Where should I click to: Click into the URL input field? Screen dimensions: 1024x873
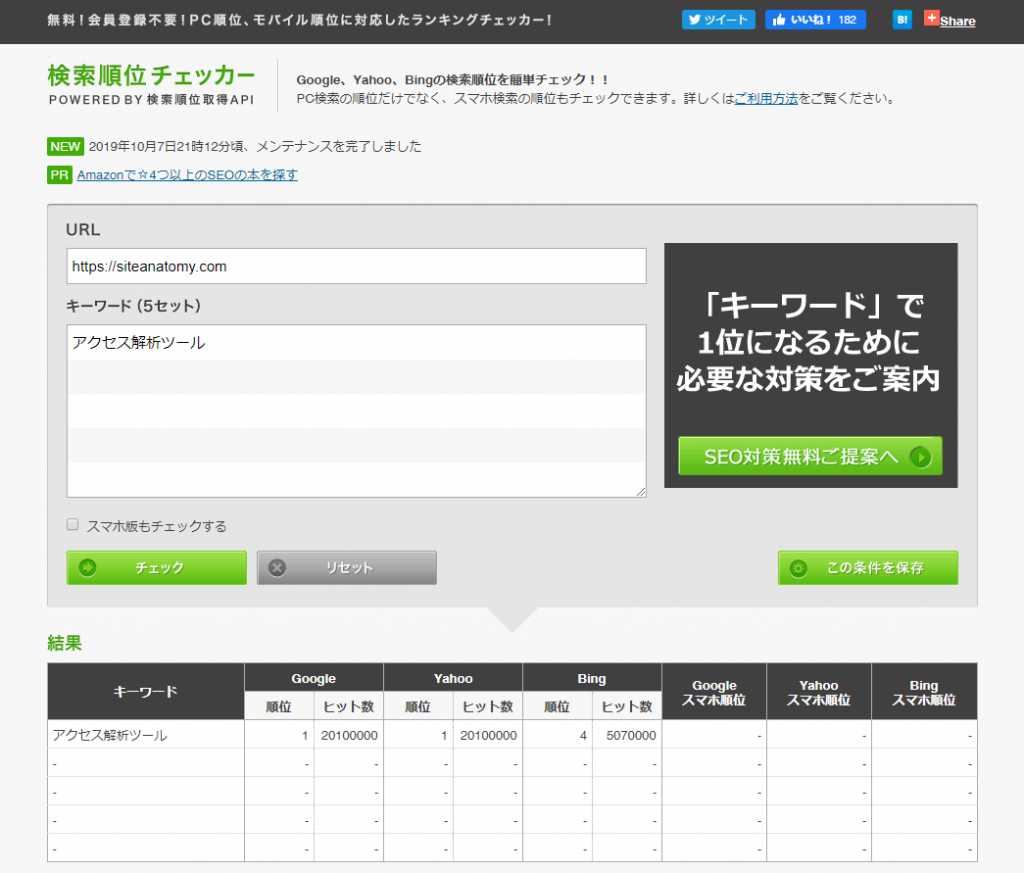point(356,266)
